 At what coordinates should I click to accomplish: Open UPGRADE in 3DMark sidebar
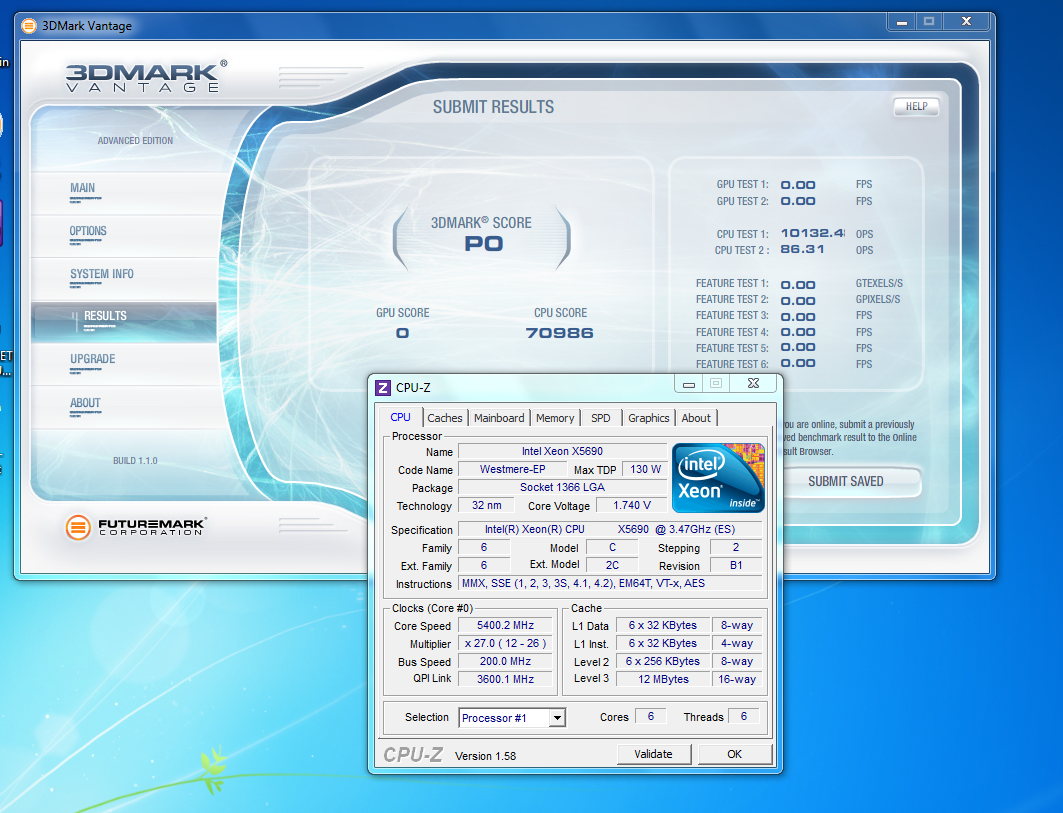coord(123,363)
